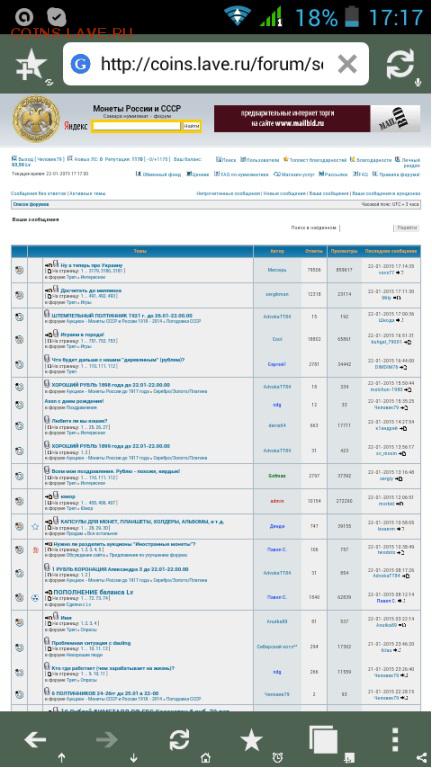Open topic 'КАПСУЛЫ ДЛЯ МОНЕТ, ПЛАНШЕТЫ'
The height and width of the screenshot is (768, 432).
click(x=142, y=522)
